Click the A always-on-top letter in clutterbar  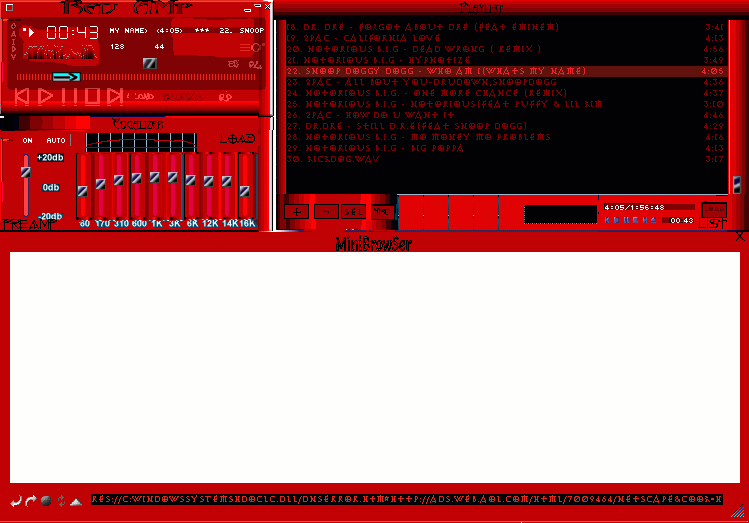click(13, 34)
